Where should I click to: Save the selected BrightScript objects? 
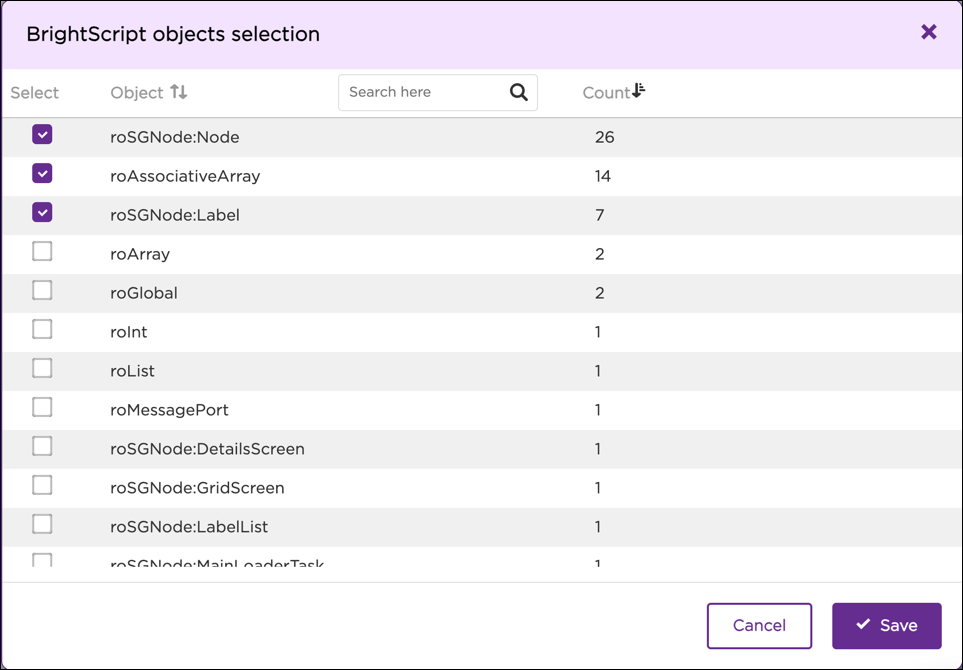coord(886,625)
